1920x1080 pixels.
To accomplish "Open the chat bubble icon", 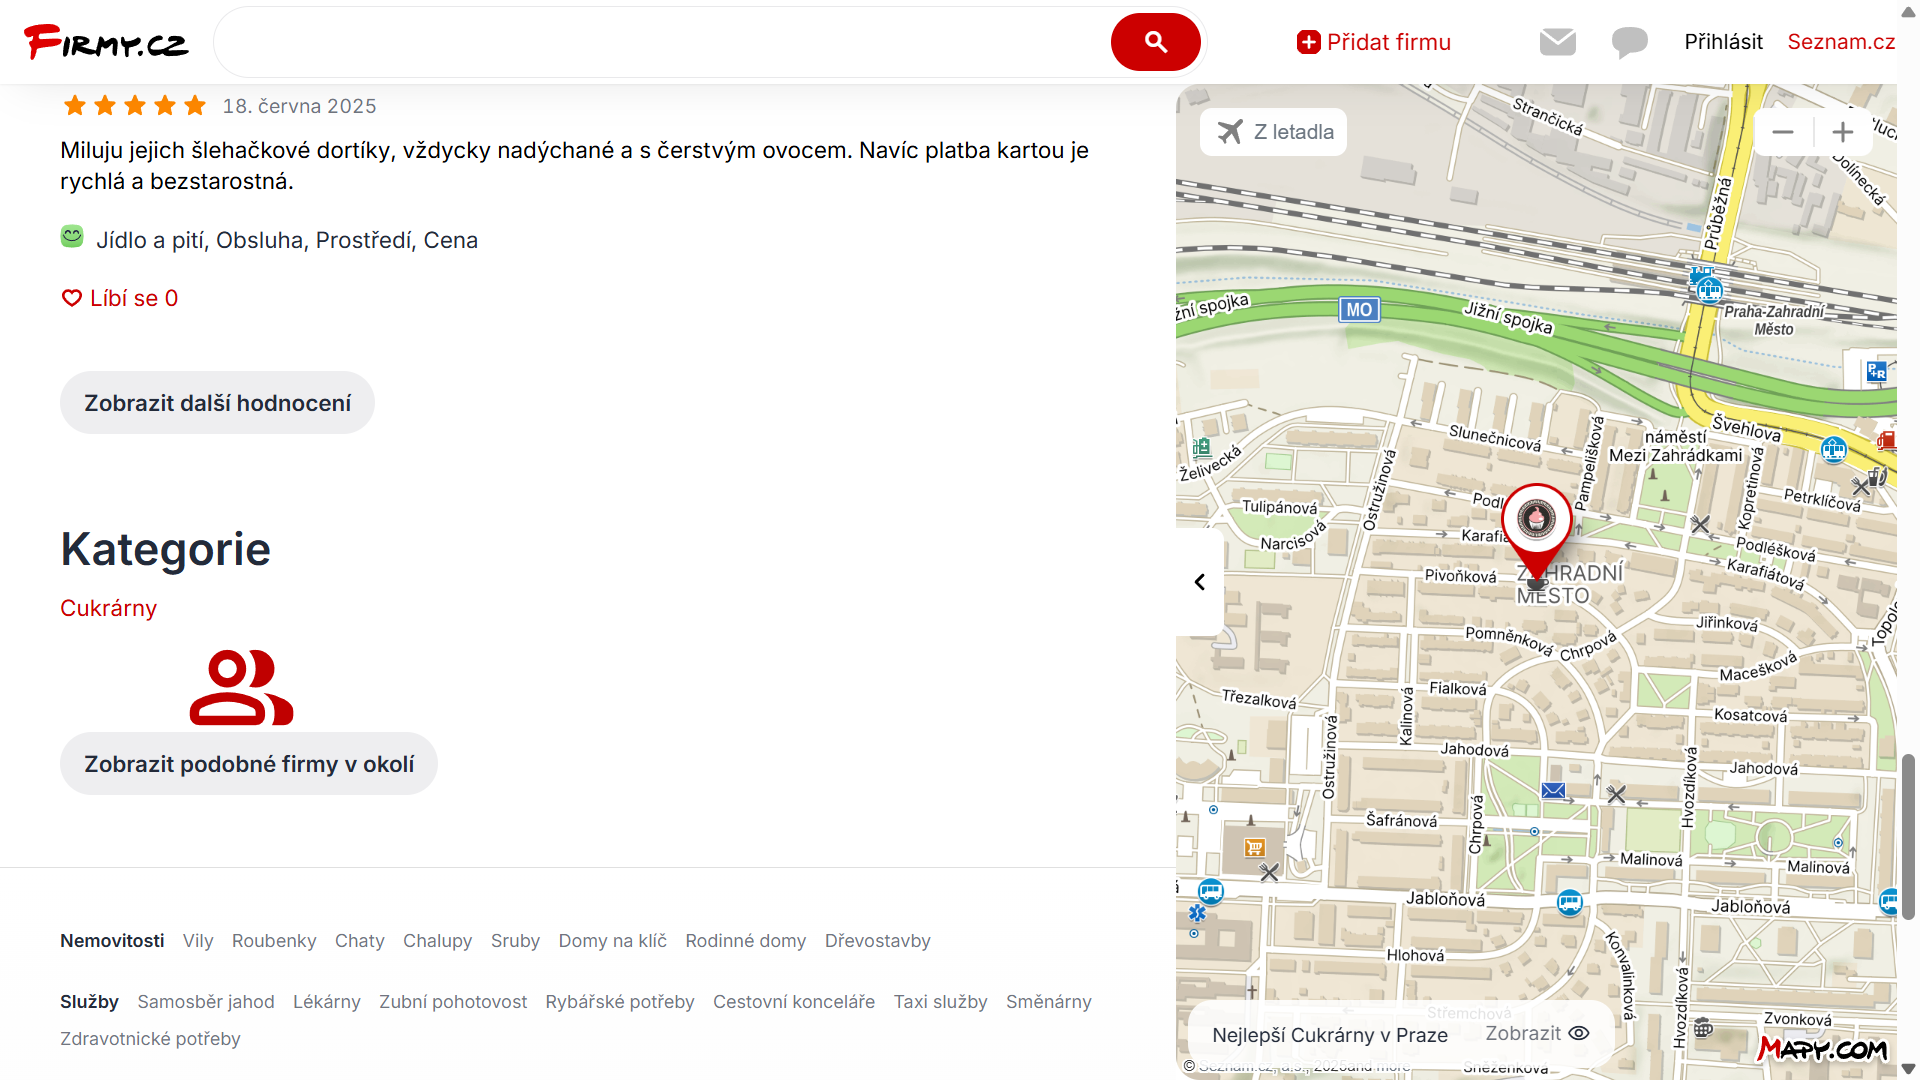I will [1629, 42].
